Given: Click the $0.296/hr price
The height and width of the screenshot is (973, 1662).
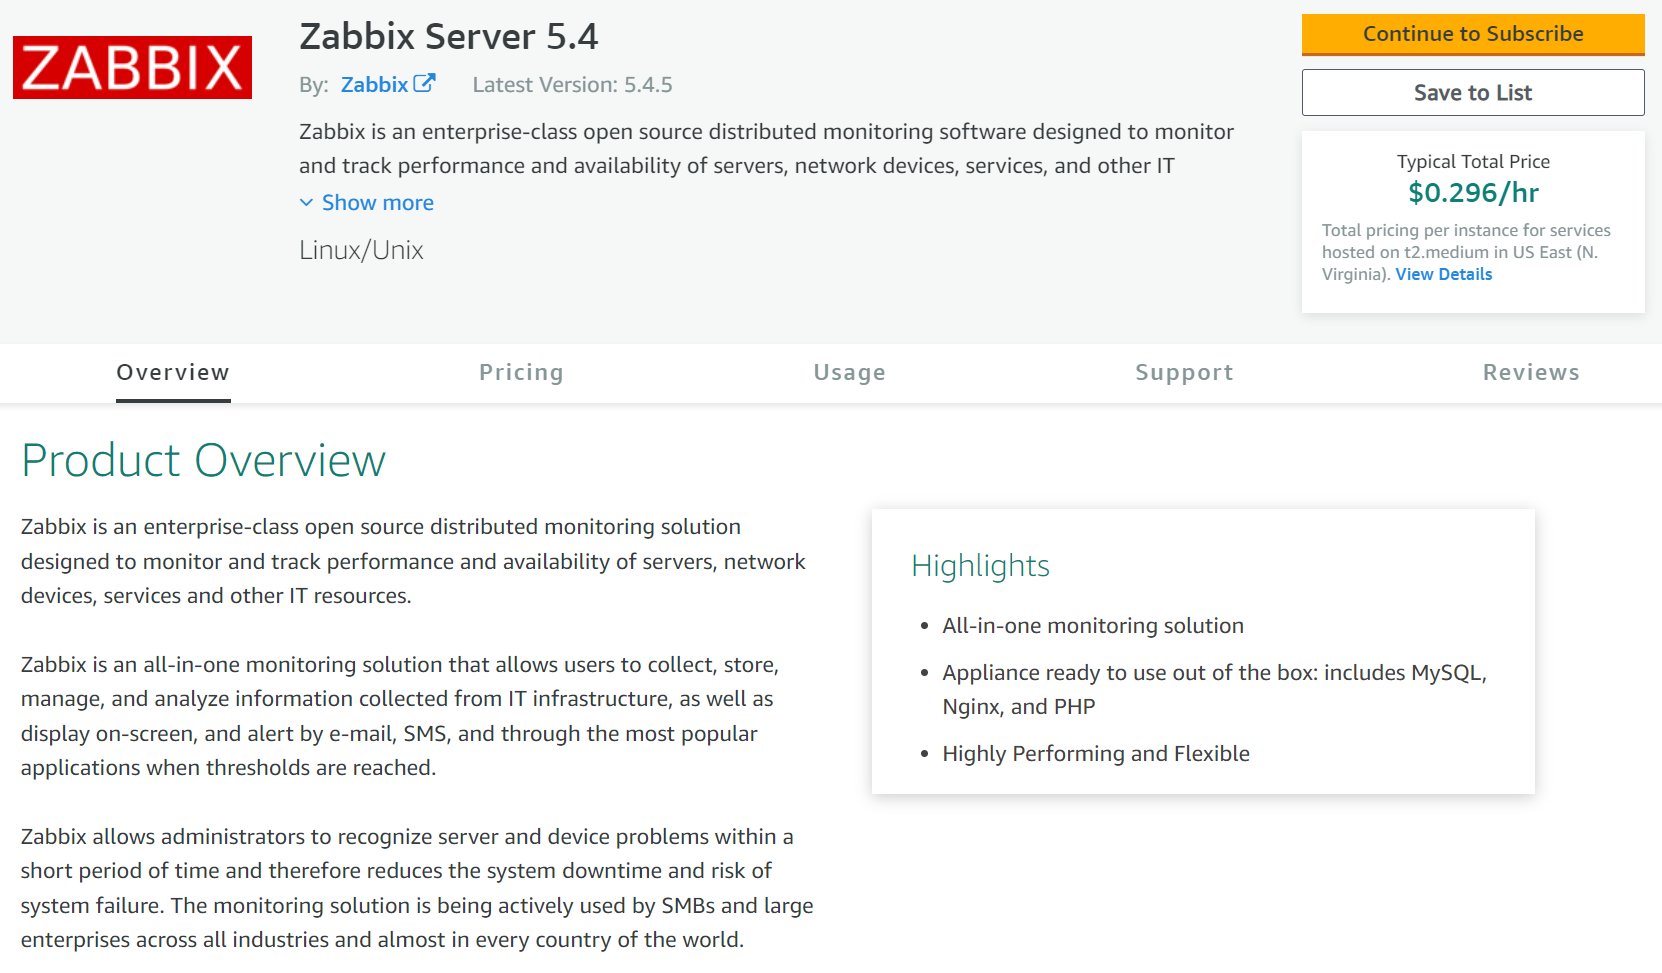Looking at the screenshot, I should [x=1473, y=192].
